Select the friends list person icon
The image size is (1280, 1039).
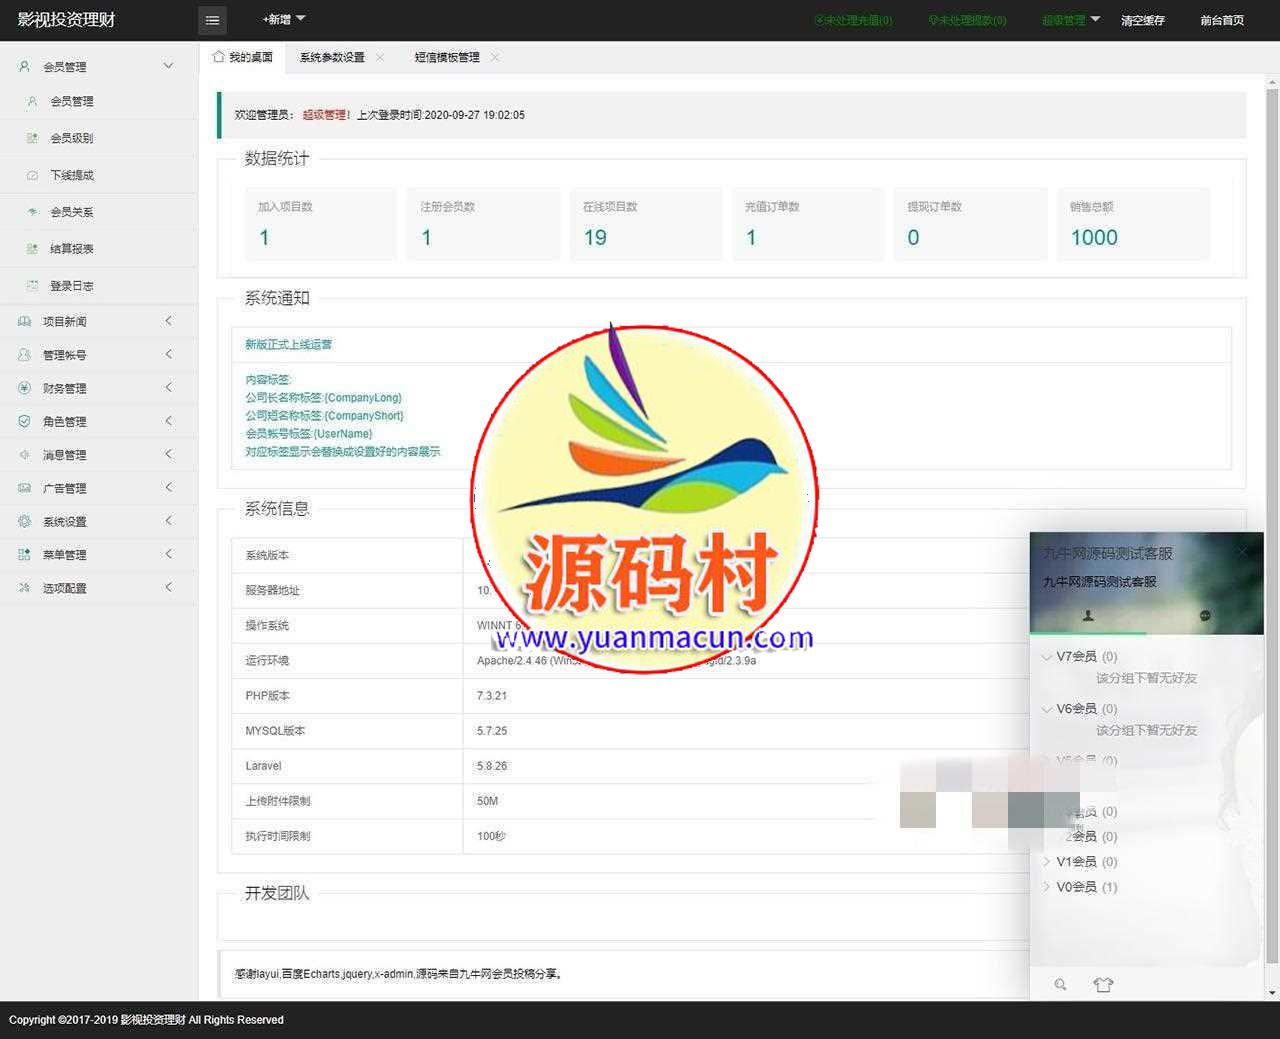click(x=1088, y=616)
